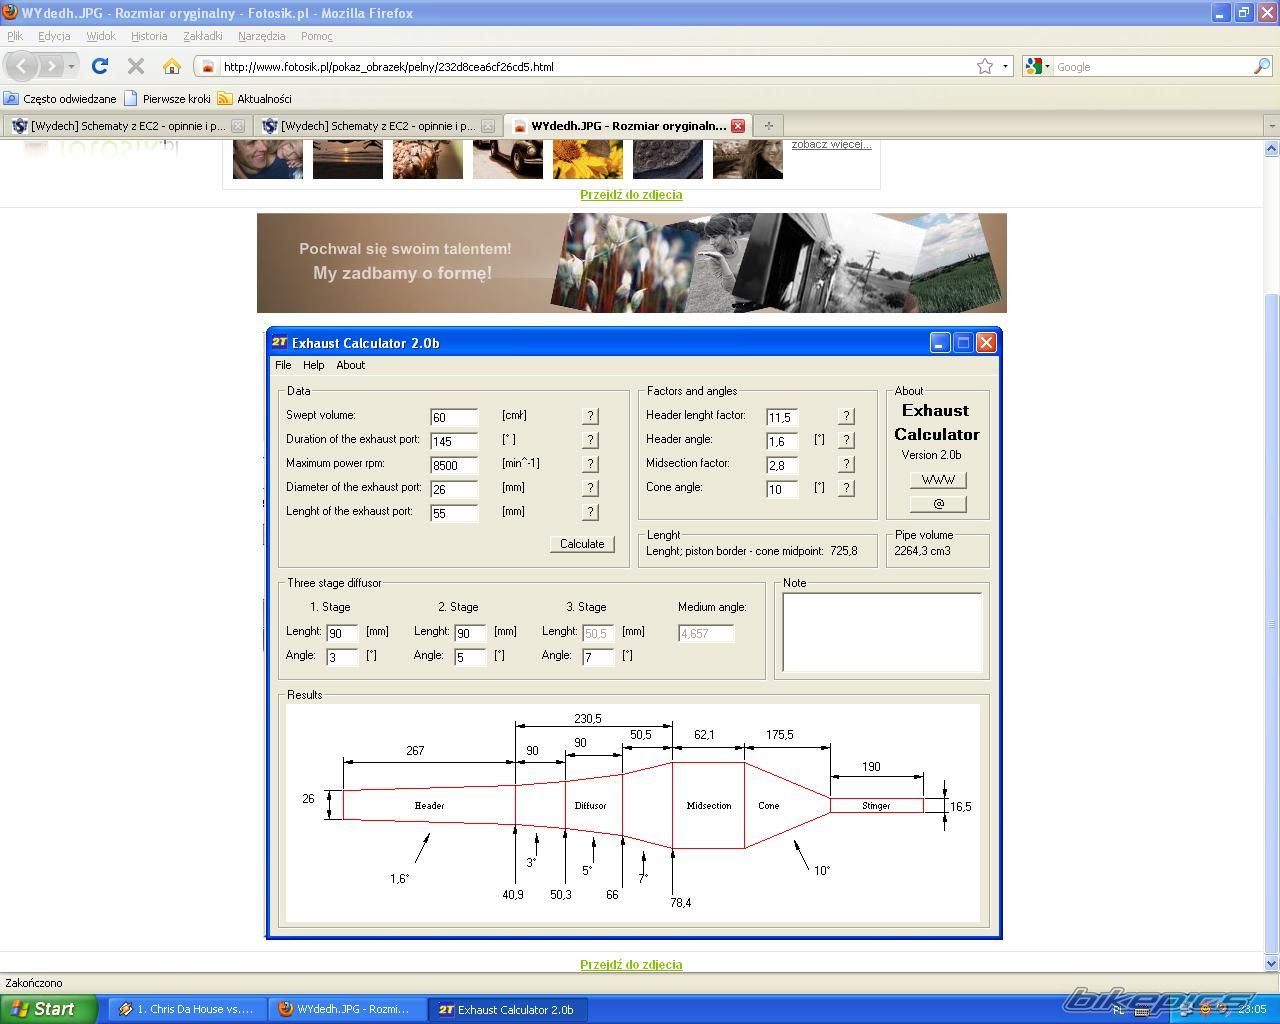Click the Firefox Reload page icon
This screenshot has width=1280, height=1024.
point(99,66)
